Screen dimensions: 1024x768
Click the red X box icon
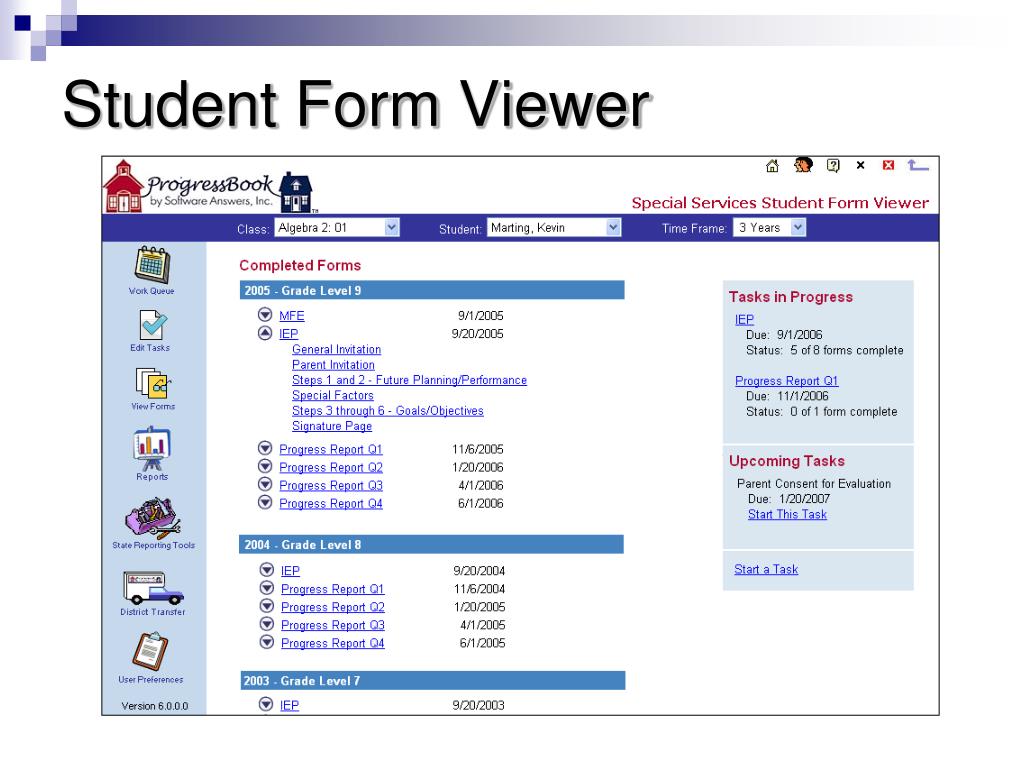coord(888,165)
